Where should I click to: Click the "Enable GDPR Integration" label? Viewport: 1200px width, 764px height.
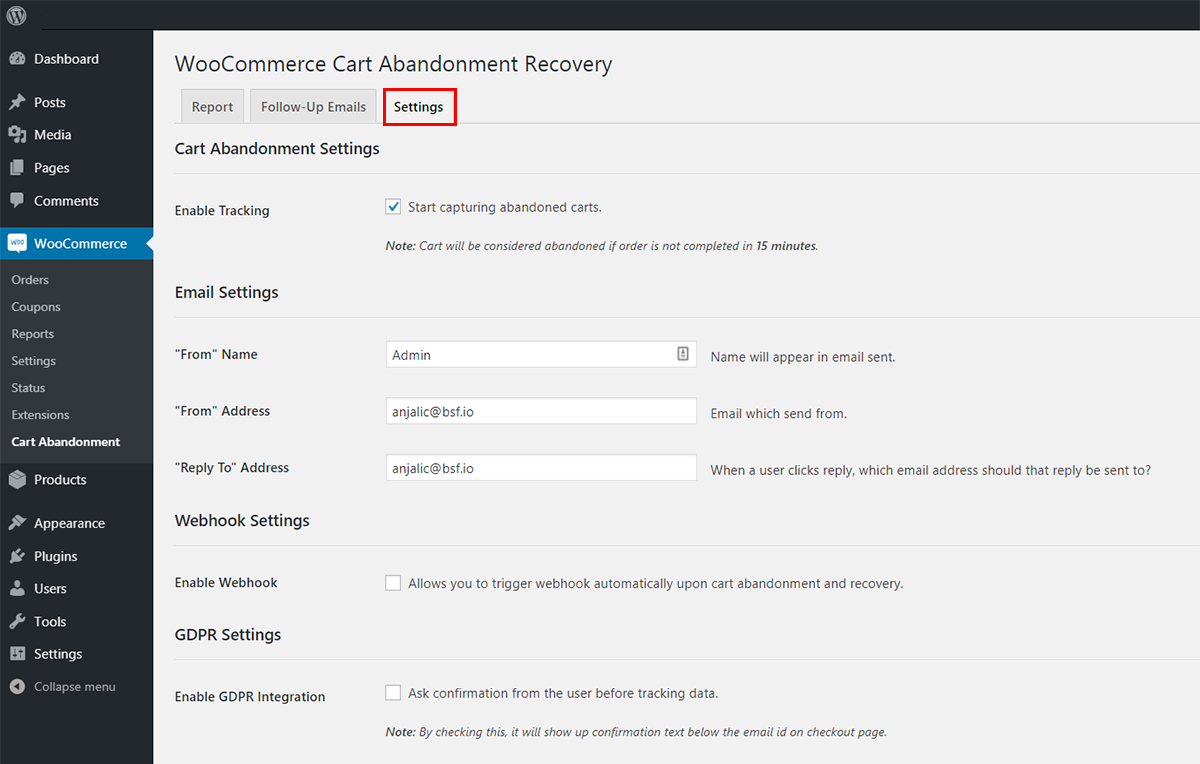pos(250,697)
